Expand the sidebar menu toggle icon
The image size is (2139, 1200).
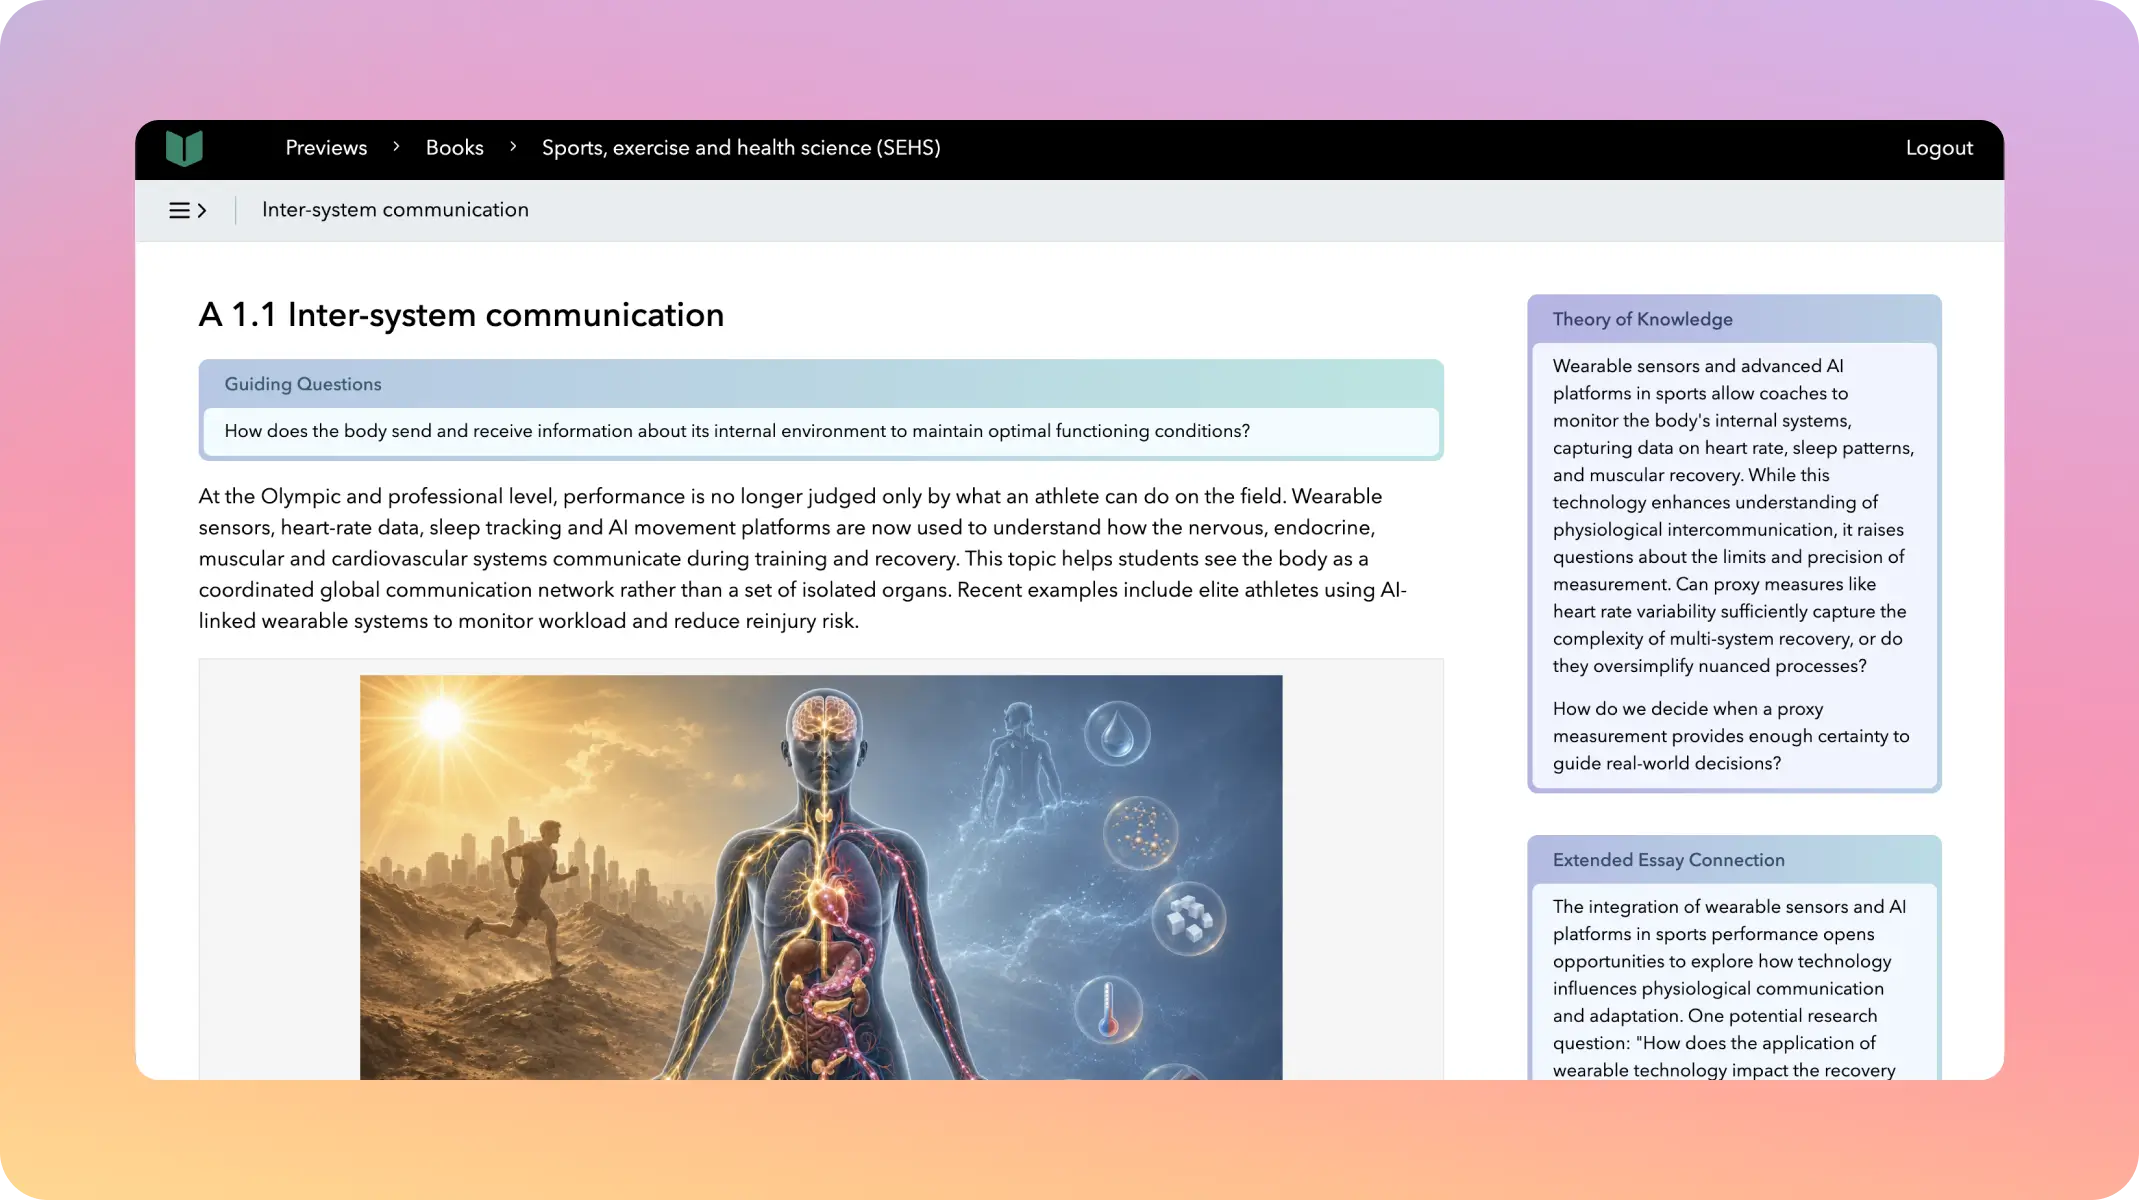tap(188, 211)
